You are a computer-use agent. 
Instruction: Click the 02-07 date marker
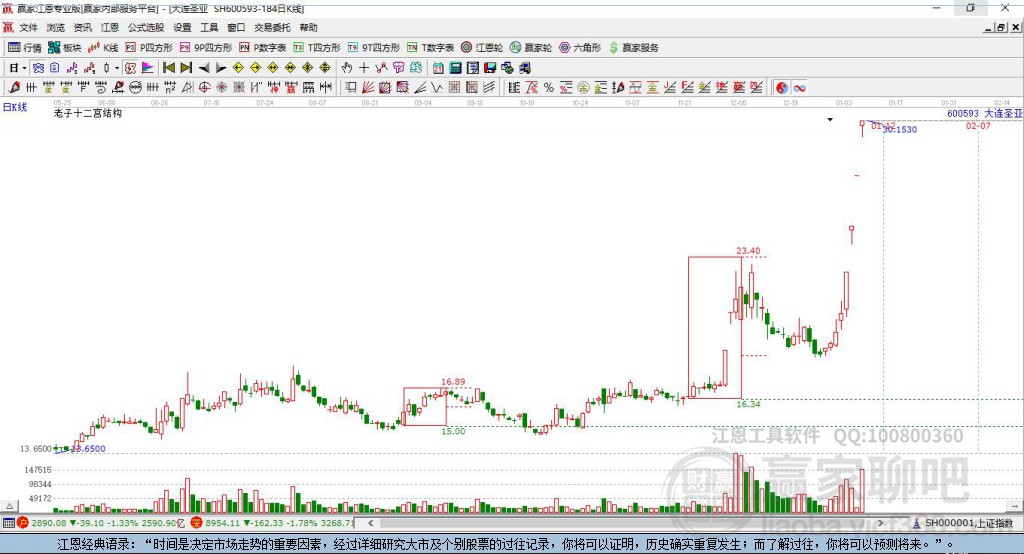[x=978, y=125]
